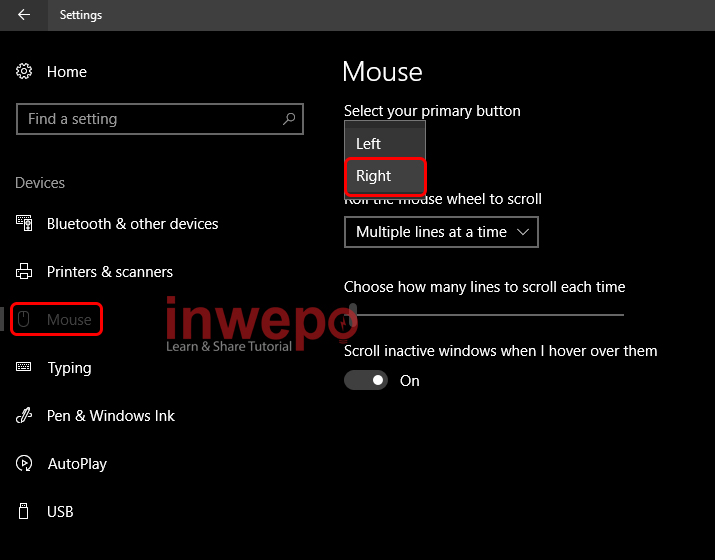Turn off scroll inactive windows toggle
Screen dimensions: 715x560
coord(366,381)
